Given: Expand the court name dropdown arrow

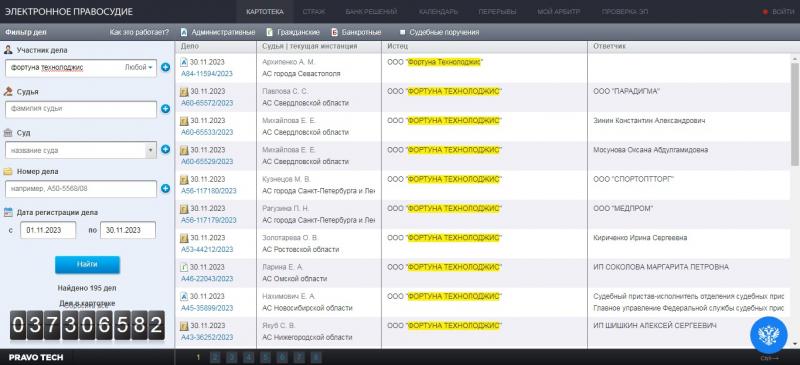Looking at the screenshot, I should [x=151, y=150].
